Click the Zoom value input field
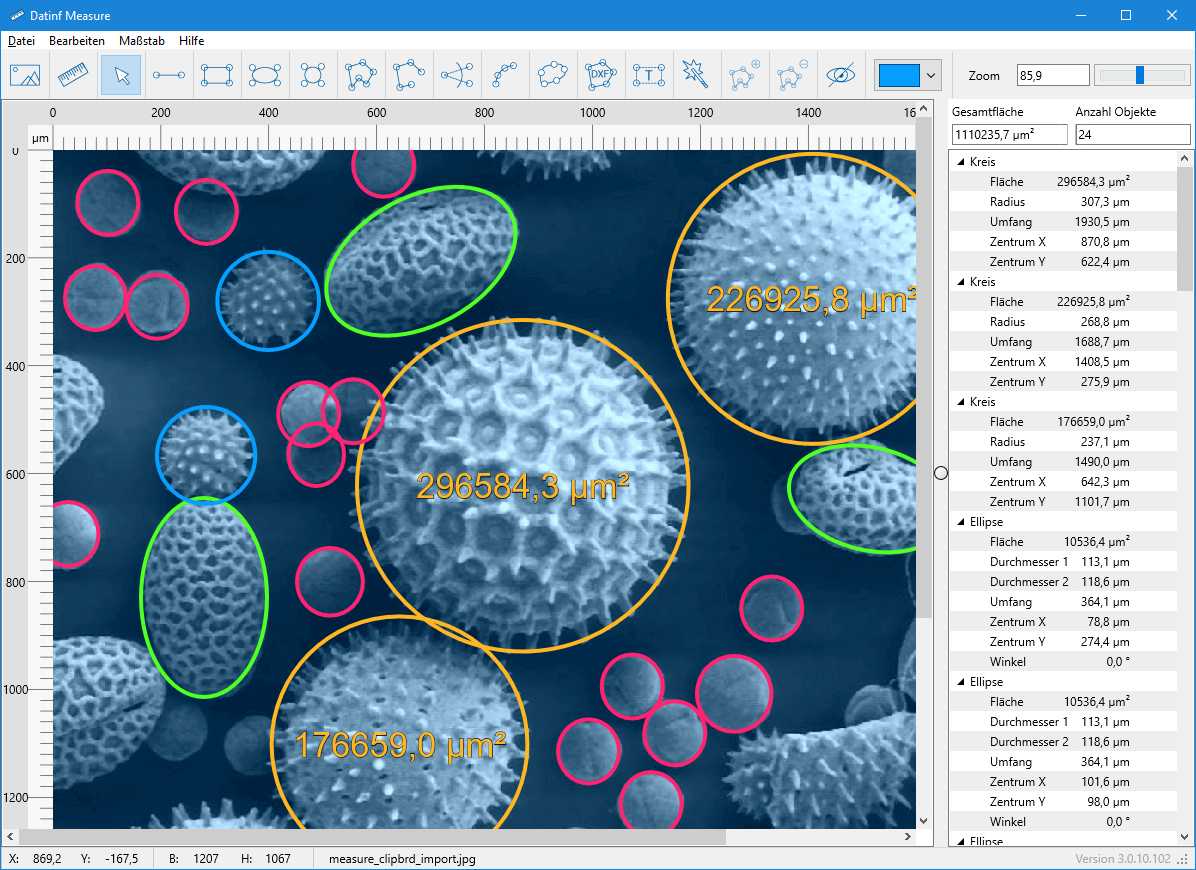 (x=1052, y=75)
